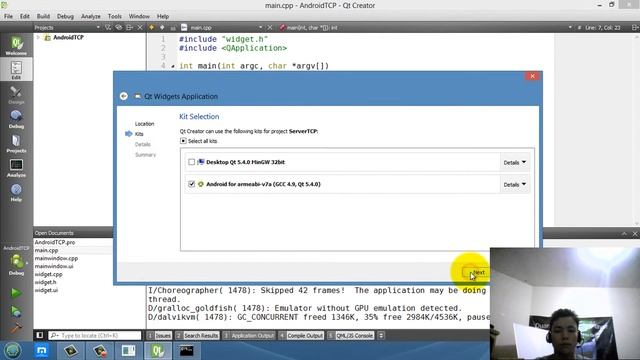Image resolution: width=640 pixels, height=360 pixels.
Task: Split the Projects side pane
Action: pos(129,27)
